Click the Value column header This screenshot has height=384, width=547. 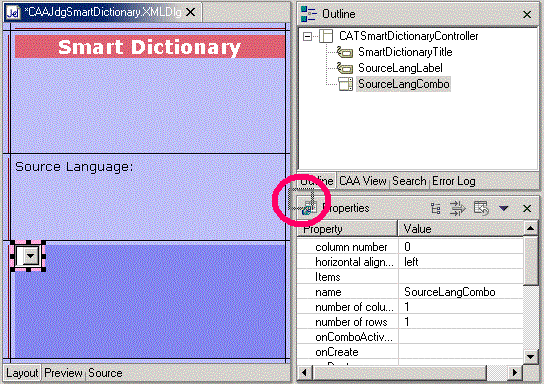click(461, 229)
